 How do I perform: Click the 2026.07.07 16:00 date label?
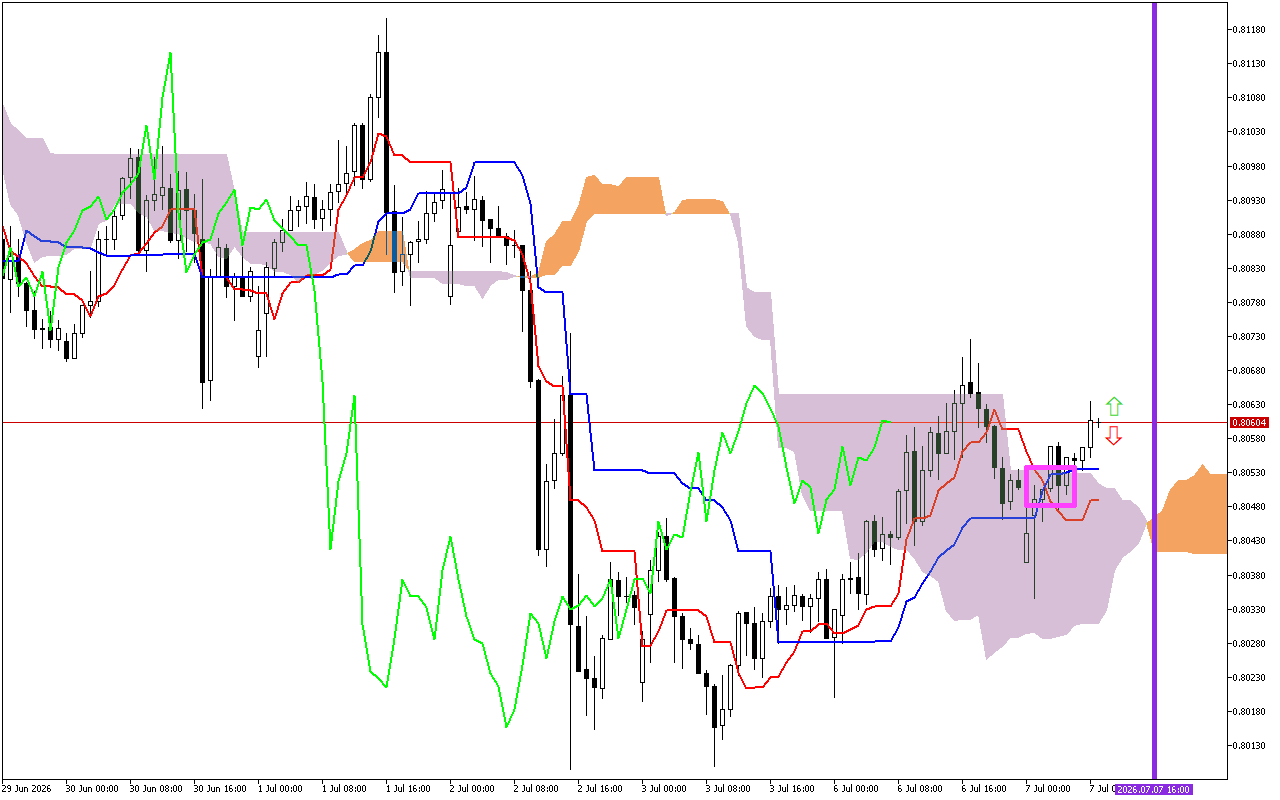coord(1154,789)
